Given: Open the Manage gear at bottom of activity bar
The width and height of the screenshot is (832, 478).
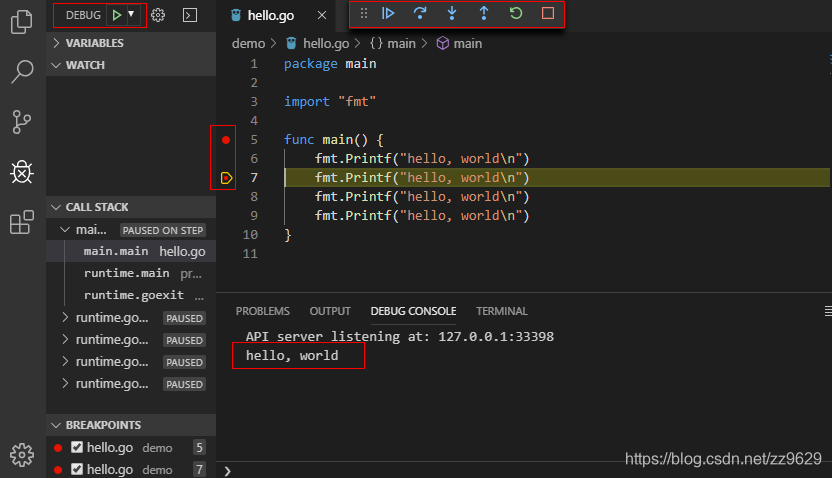Looking at the screenshot, I should (22, 455).
